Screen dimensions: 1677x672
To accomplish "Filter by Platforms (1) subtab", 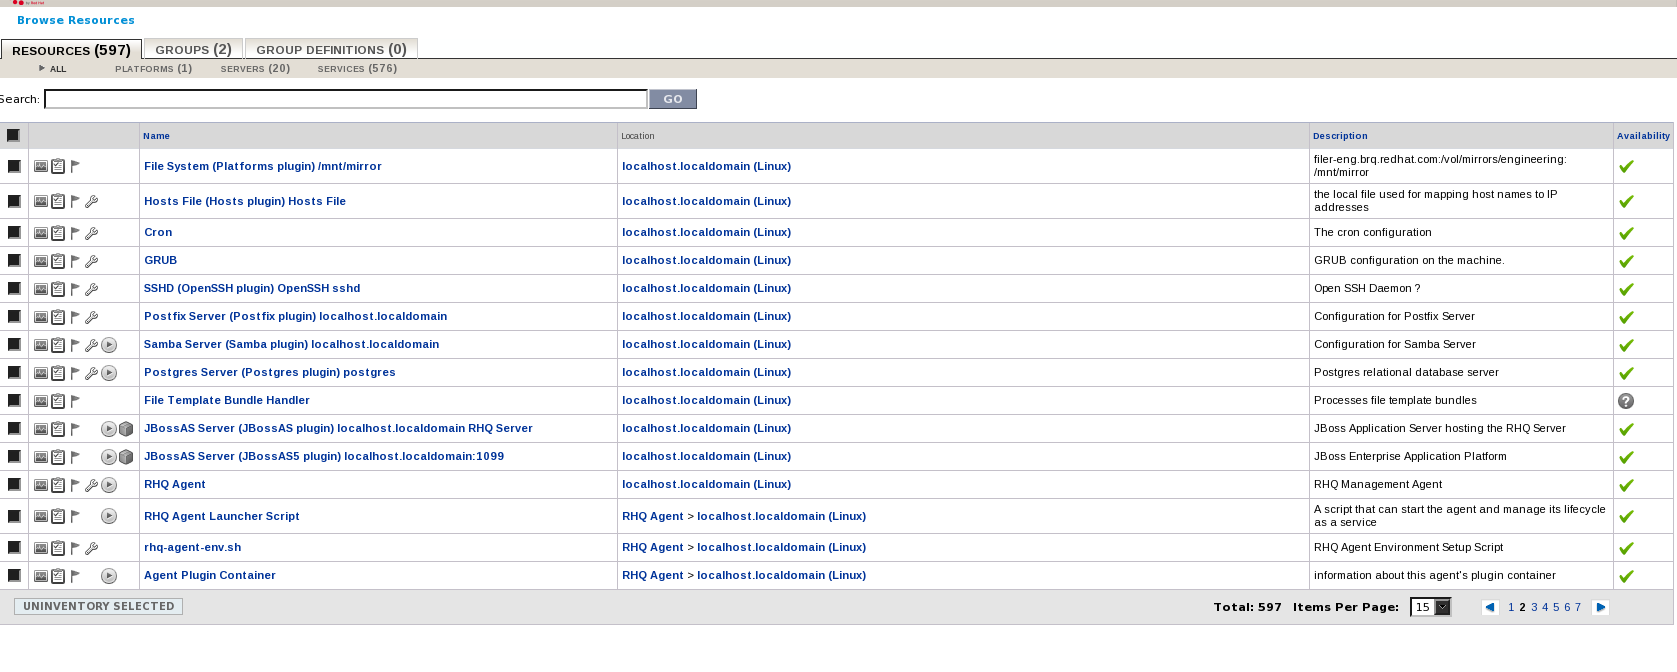I will click(x=153, y=69).
